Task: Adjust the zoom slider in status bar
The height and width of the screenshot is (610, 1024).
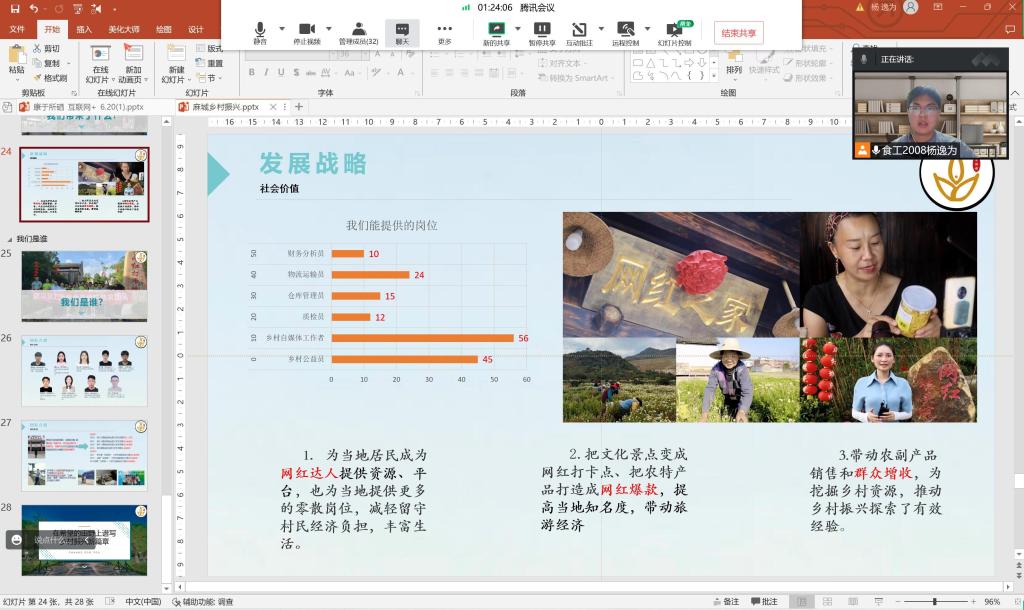Action: pos(935,602)
